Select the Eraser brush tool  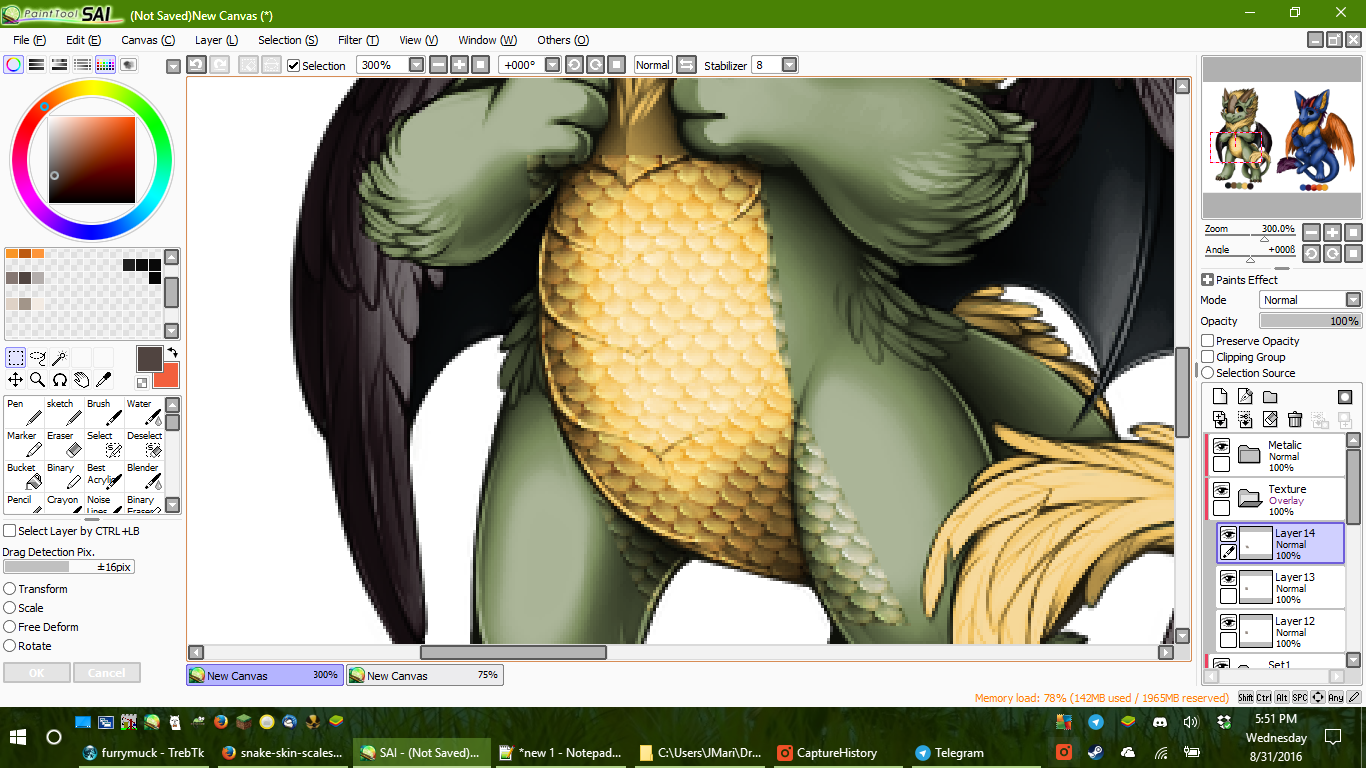tap(62, 444)
